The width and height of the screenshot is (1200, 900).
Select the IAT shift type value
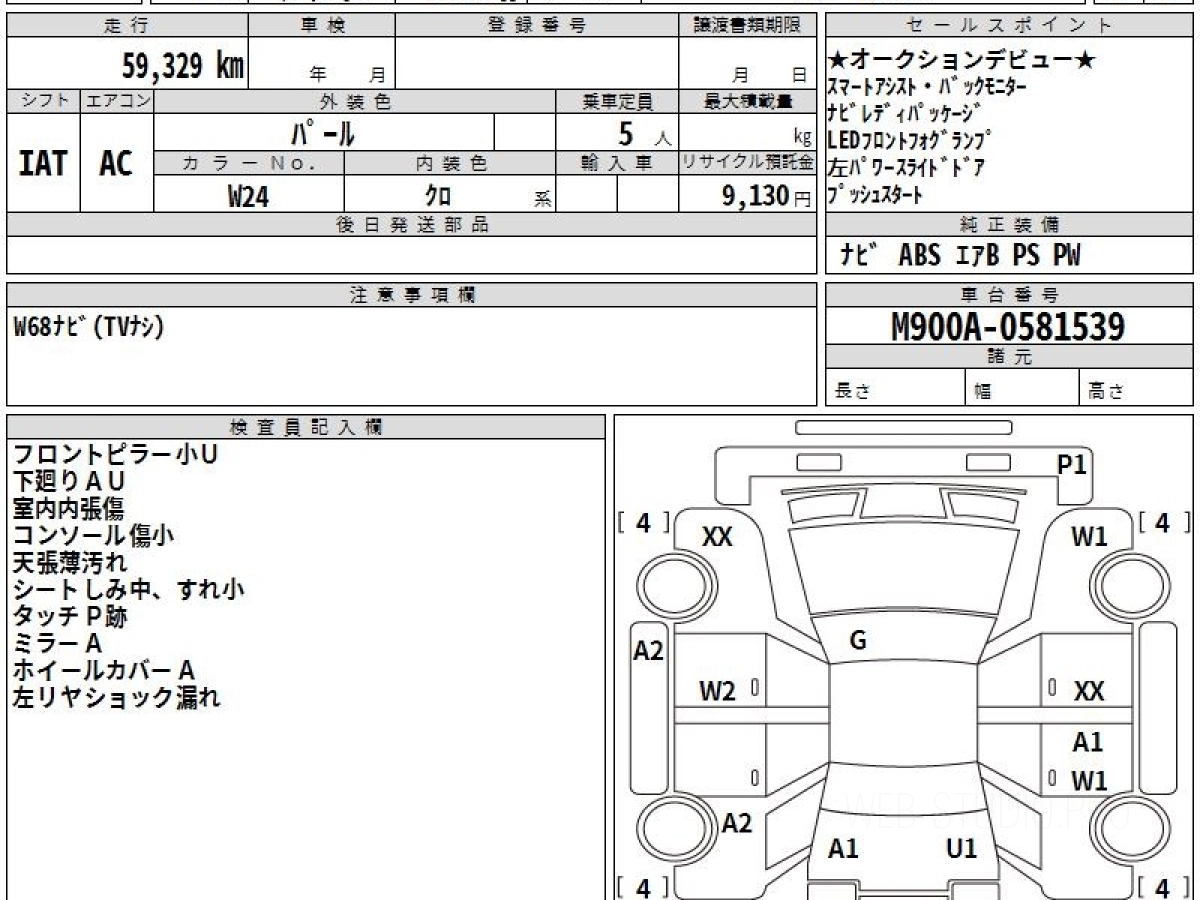point(43,164)
